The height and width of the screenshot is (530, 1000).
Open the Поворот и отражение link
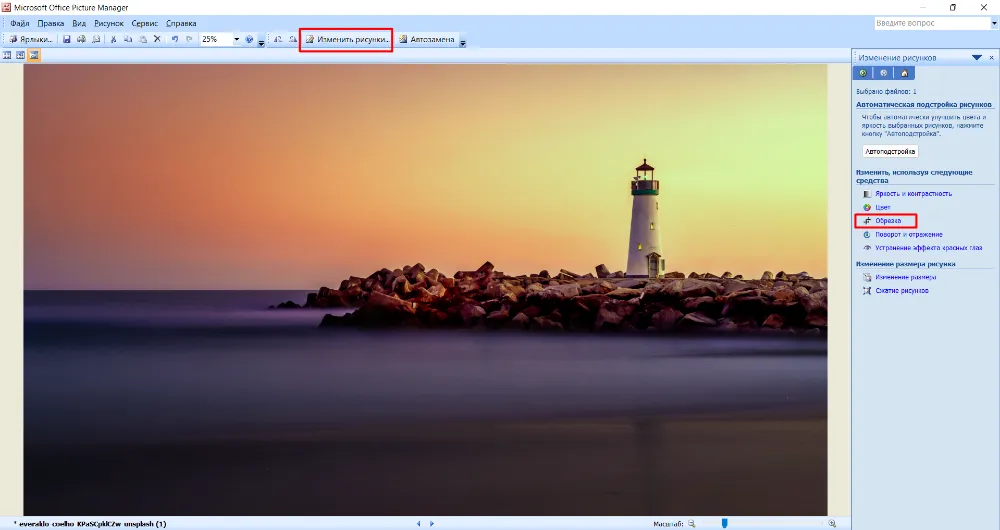pos(909,235)
